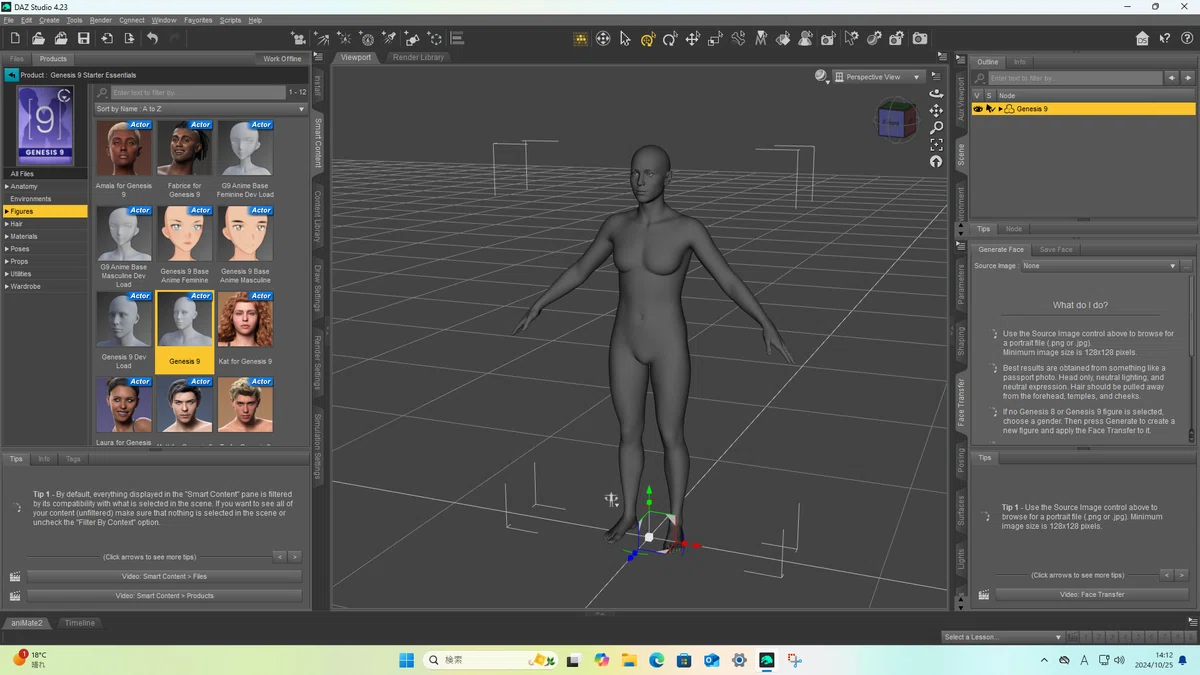Viewport: 1200px width, 675px height.
Task: Click the viewport pan control
Action: point(936,110)
